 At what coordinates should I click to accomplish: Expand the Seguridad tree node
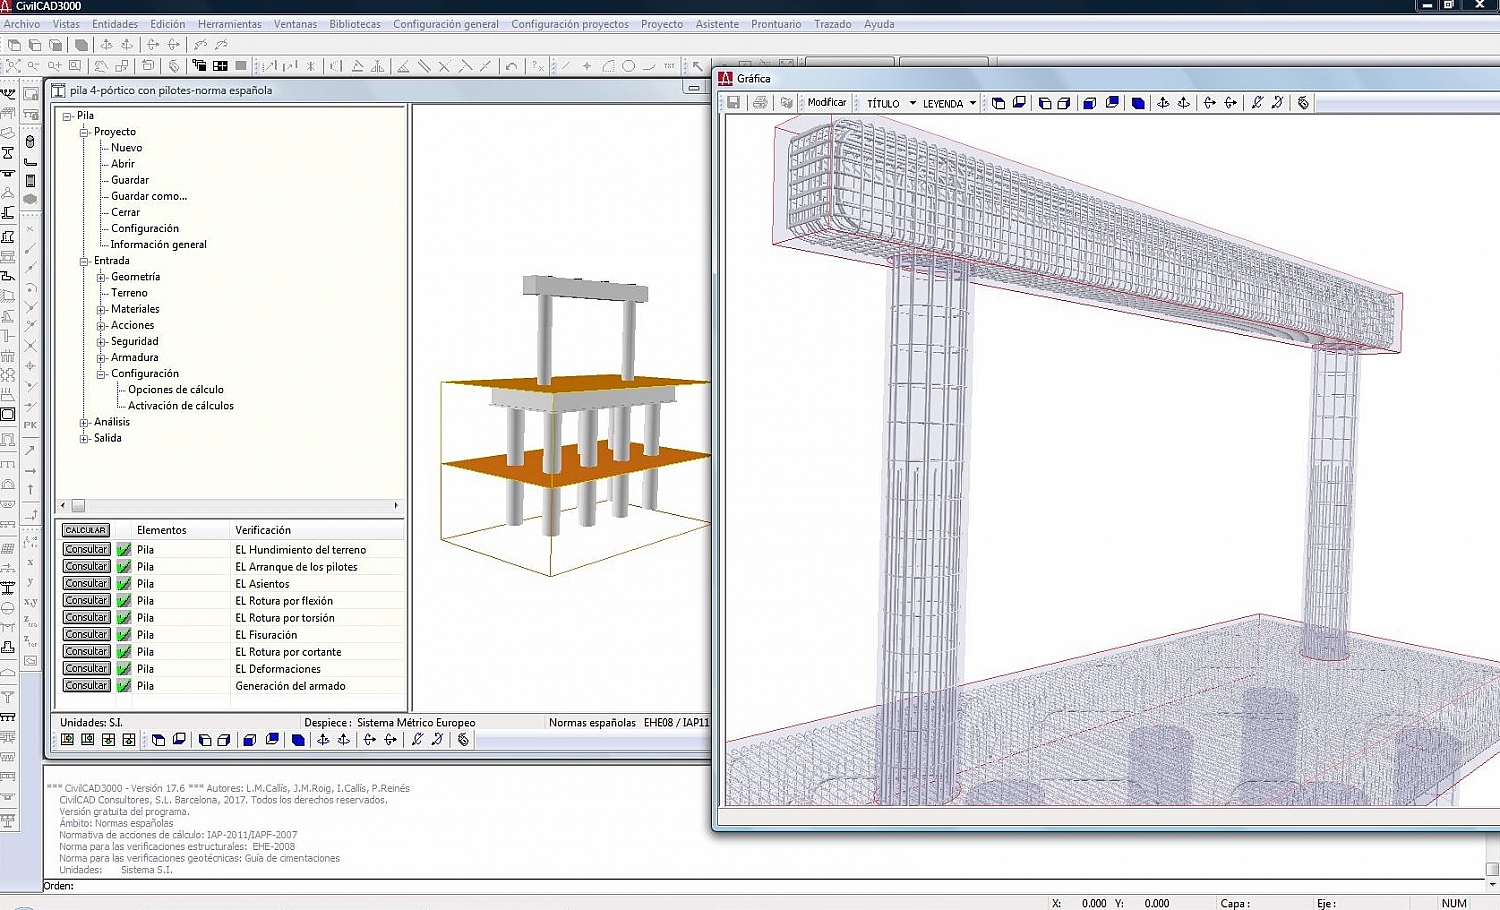(x=101, y=341)
